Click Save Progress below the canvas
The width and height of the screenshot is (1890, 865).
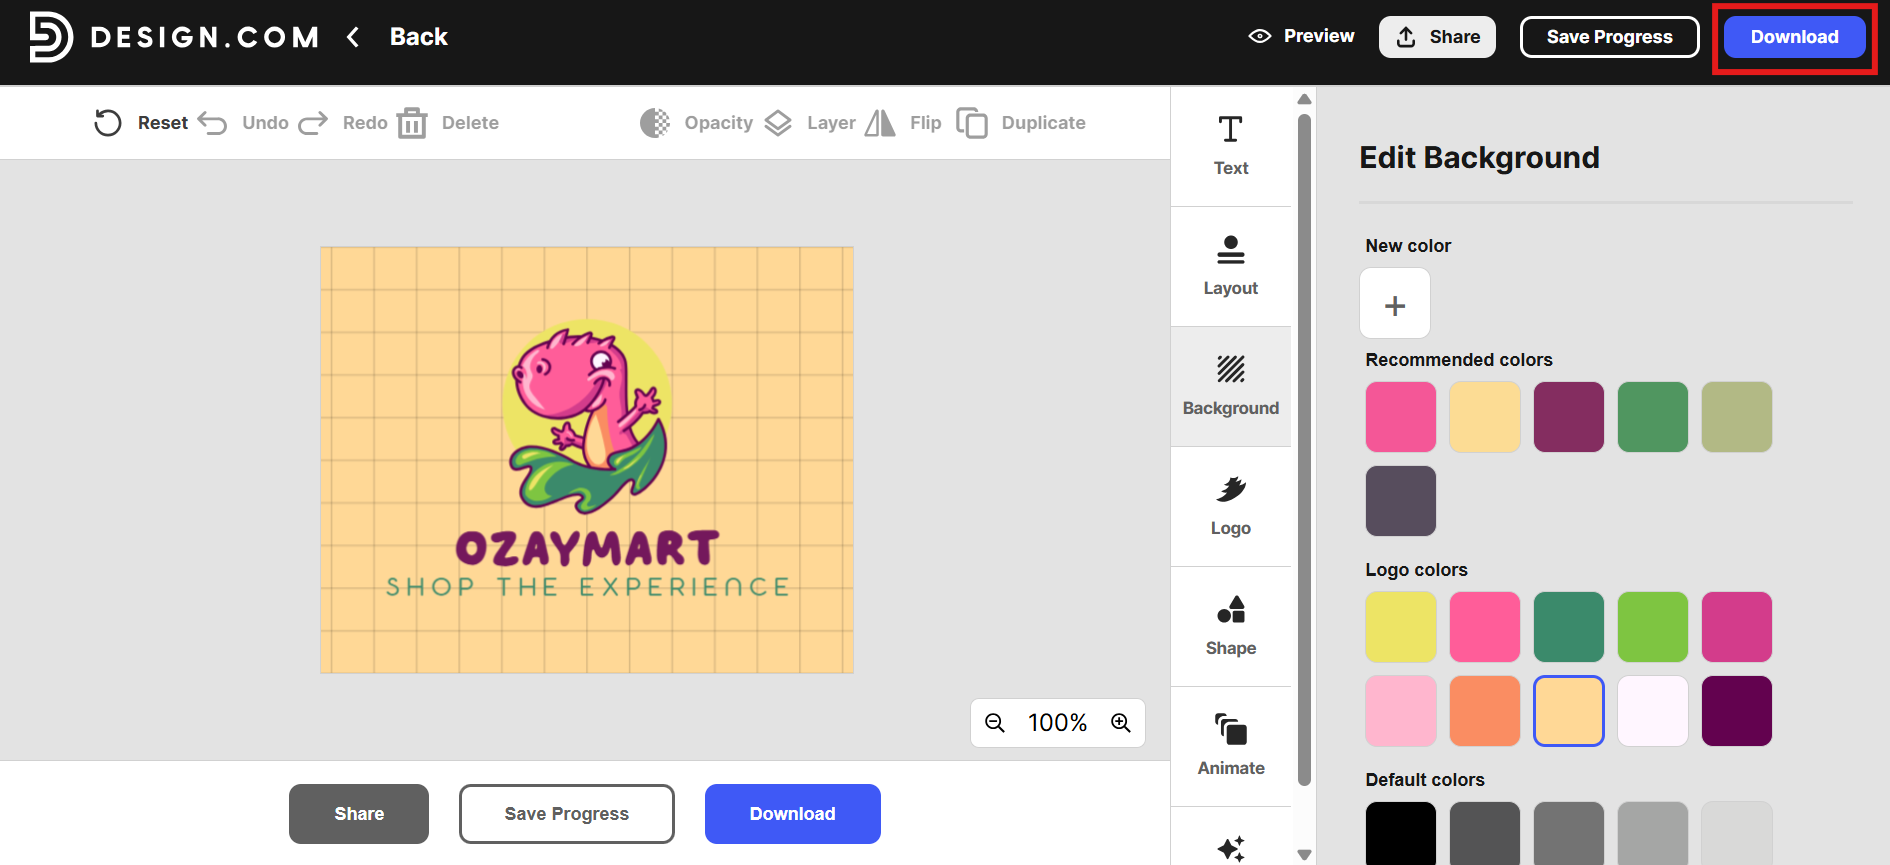pos(567,814)
